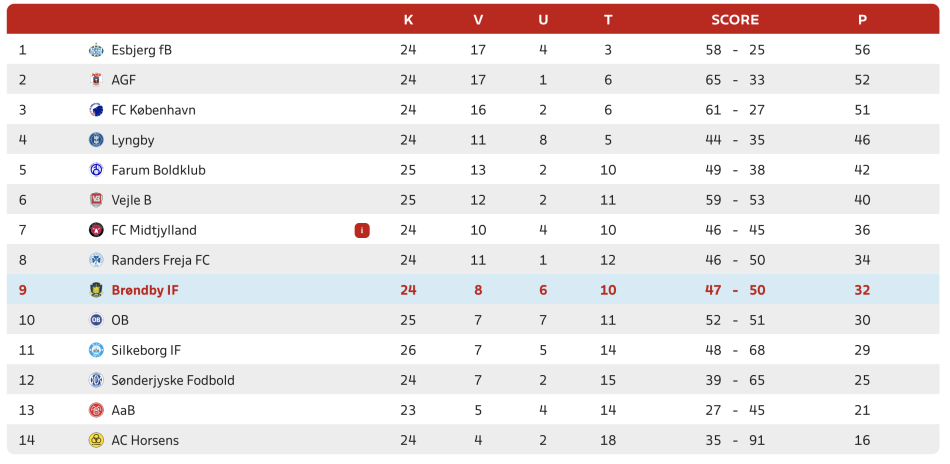Open Sønderjyske Fodbold team page

[173, 380]
